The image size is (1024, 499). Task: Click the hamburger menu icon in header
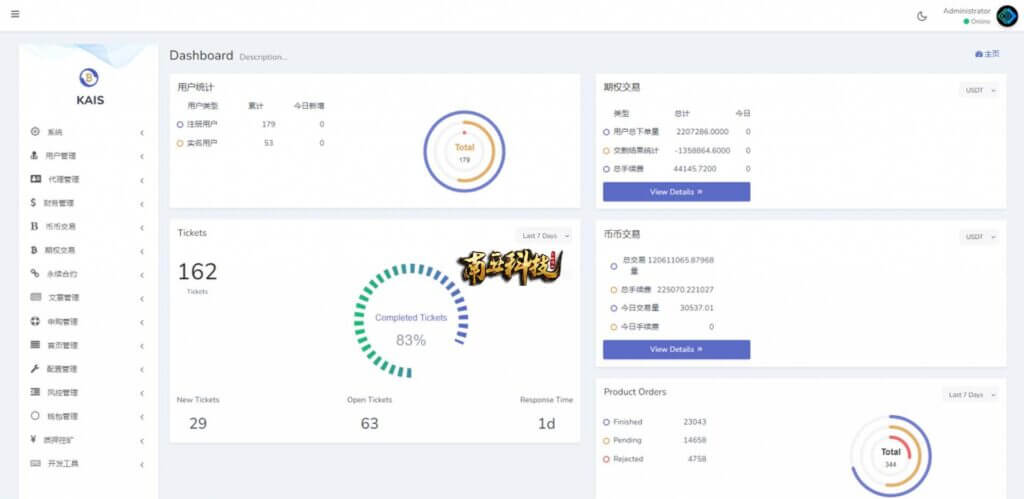[15, 14]
